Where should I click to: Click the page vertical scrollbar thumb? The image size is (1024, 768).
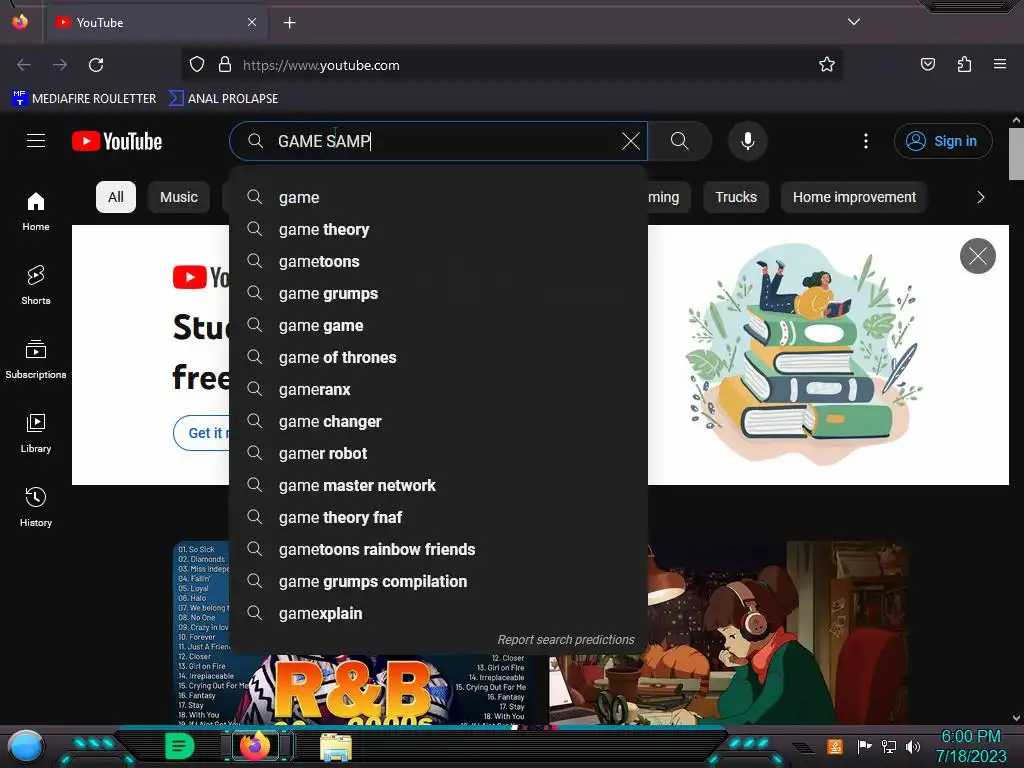click(x=1016, y=153)
